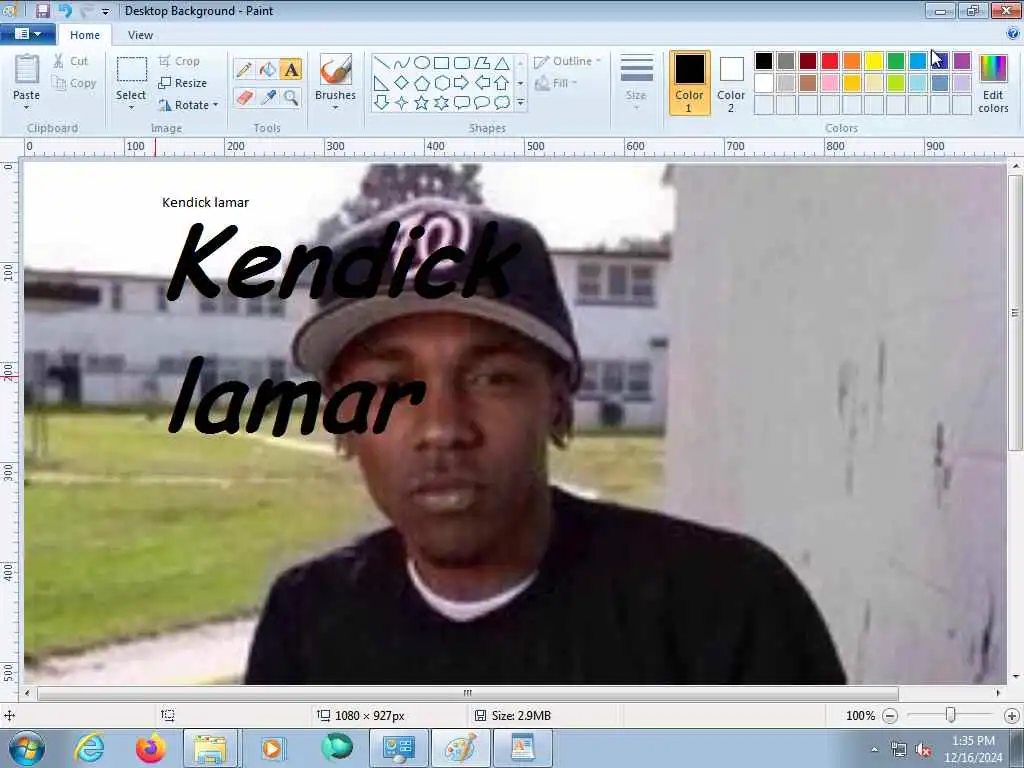
Task: Switch to the Home ribbon tab
Action: point(85,35)
